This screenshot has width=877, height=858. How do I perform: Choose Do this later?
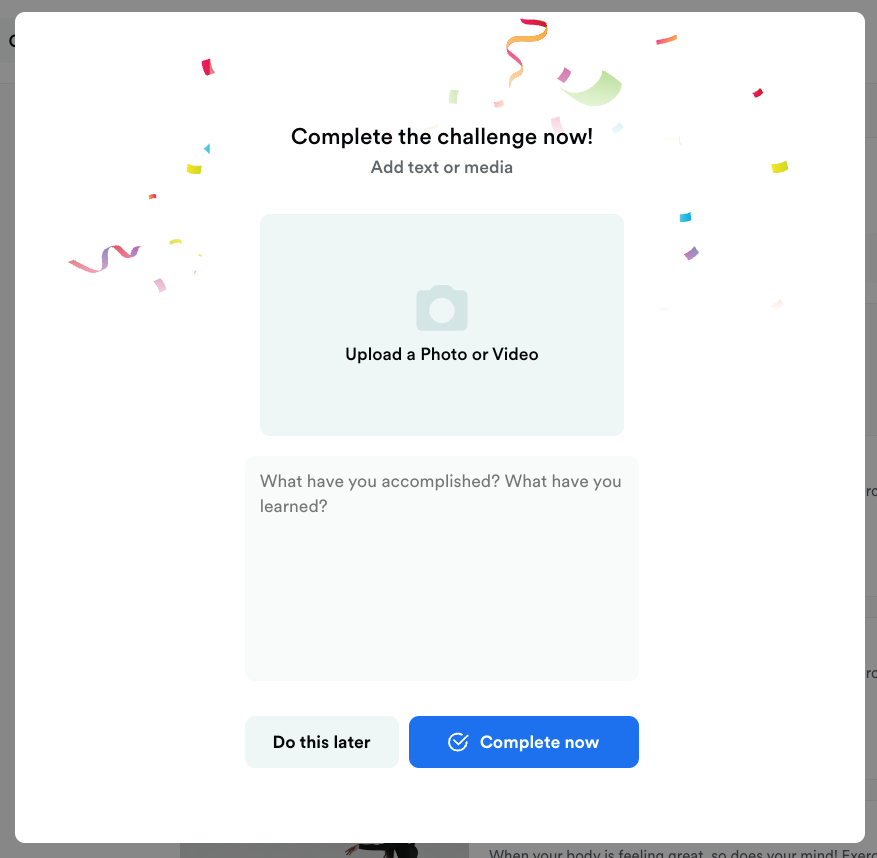(x=322, y=742)
